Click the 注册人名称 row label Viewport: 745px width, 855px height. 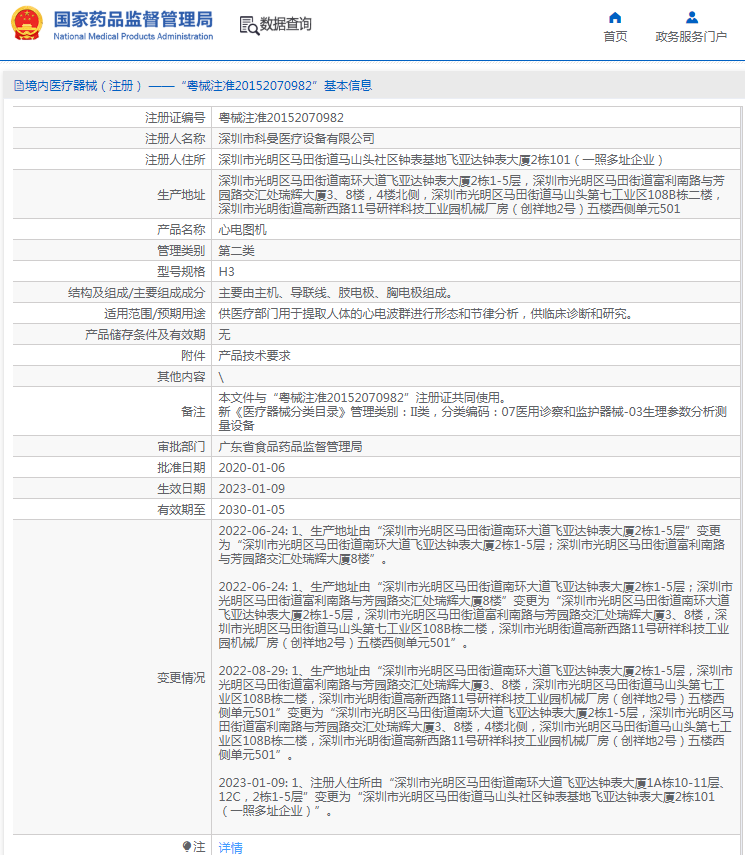[175, 139]
